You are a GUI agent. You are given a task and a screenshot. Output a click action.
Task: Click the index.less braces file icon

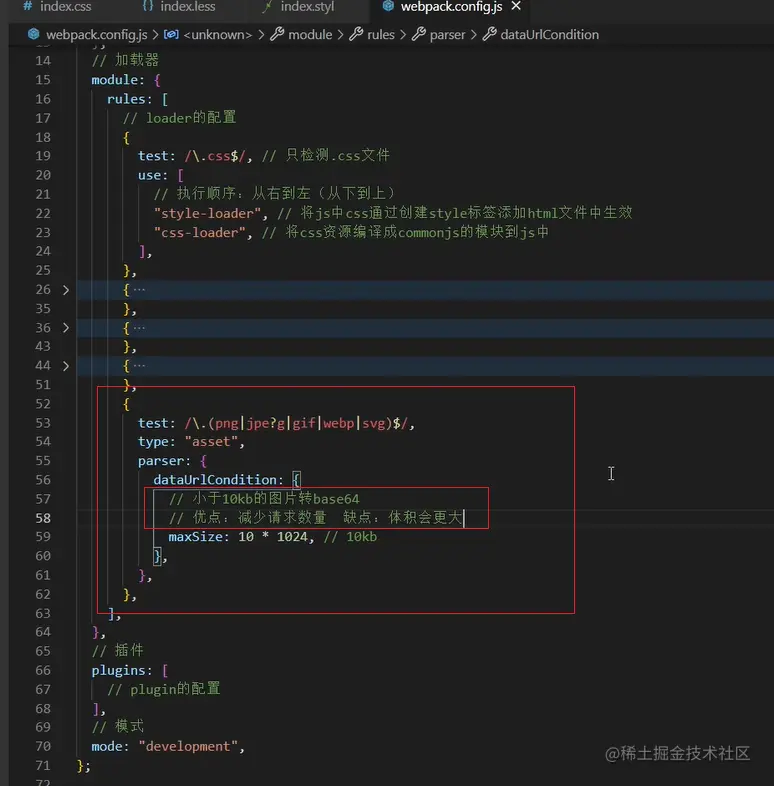click(x=148, y=7)
